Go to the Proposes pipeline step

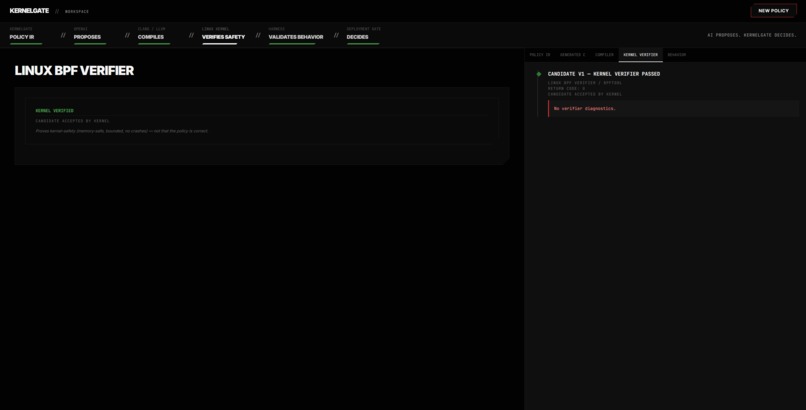pyautogui.click(x=90, y=34)
